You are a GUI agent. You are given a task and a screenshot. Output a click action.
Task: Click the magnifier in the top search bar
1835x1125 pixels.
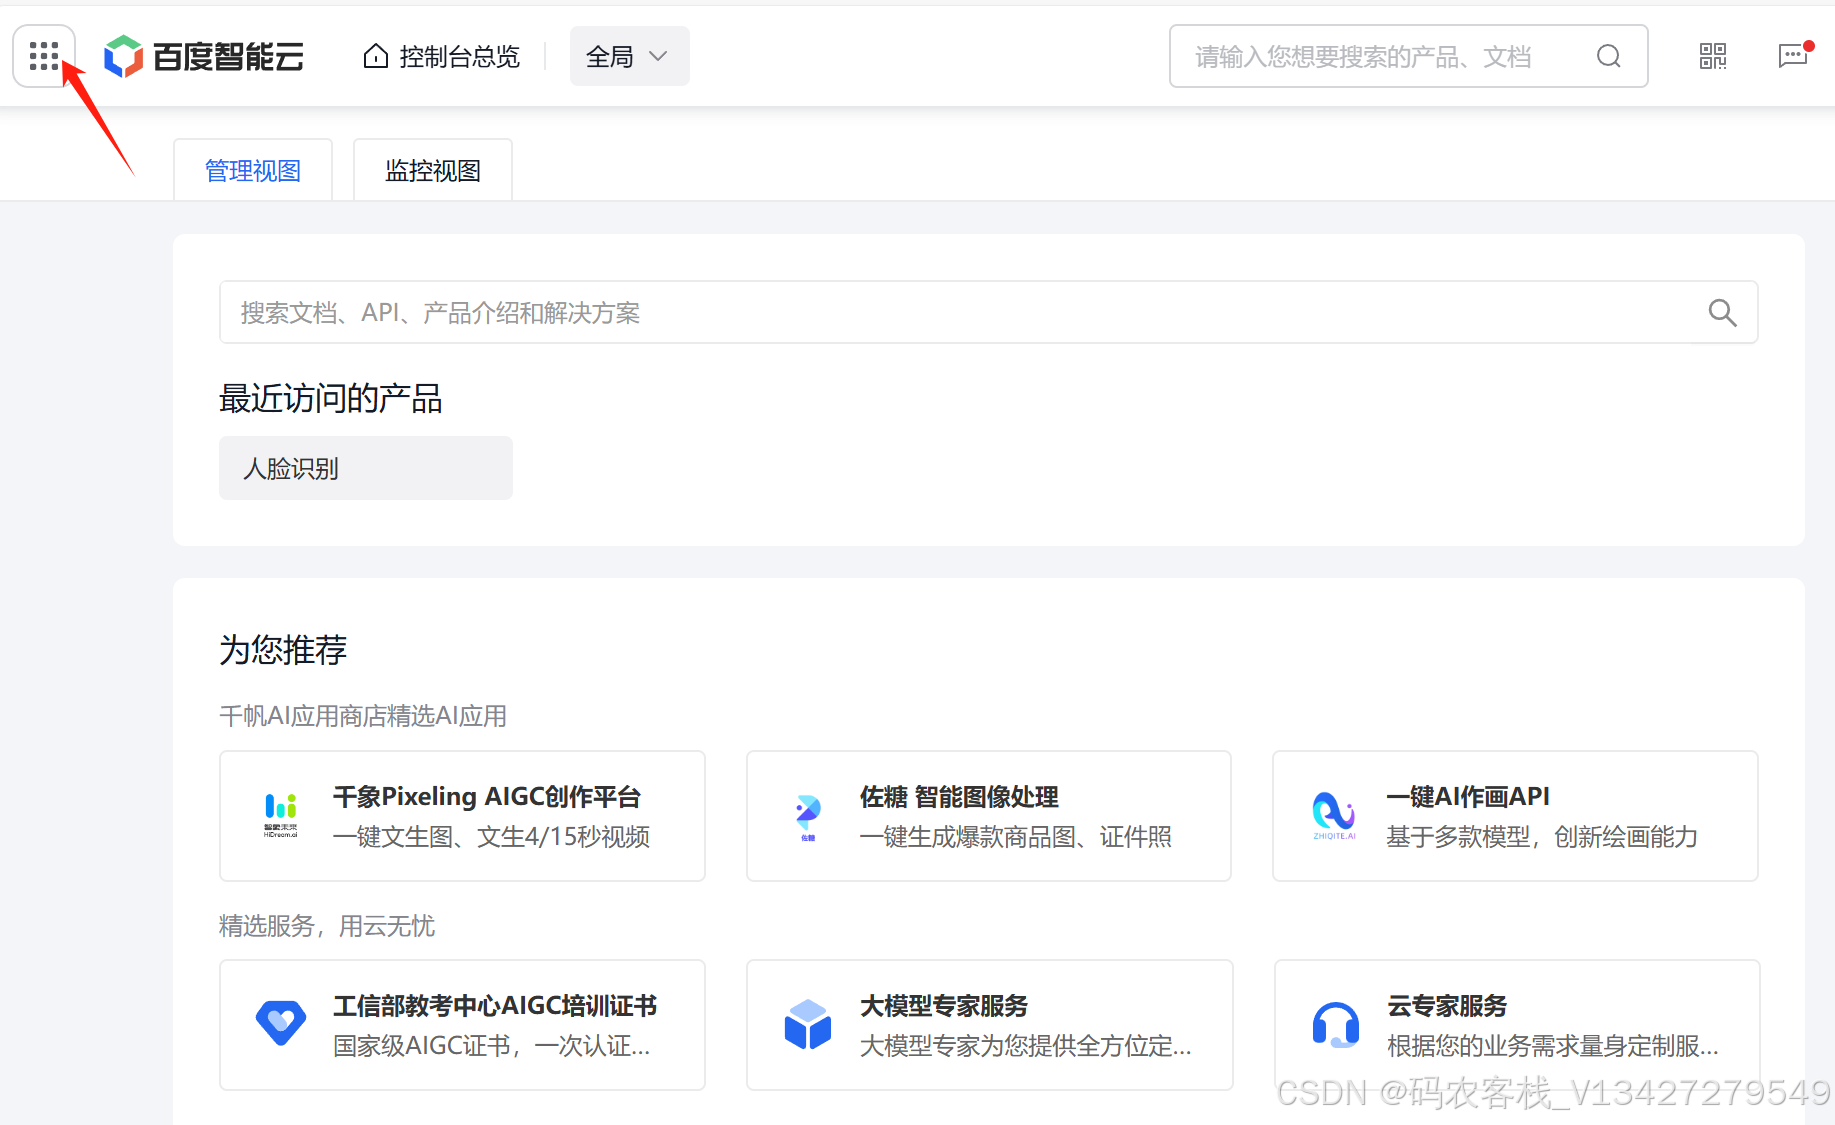(x=1608, y=56)
